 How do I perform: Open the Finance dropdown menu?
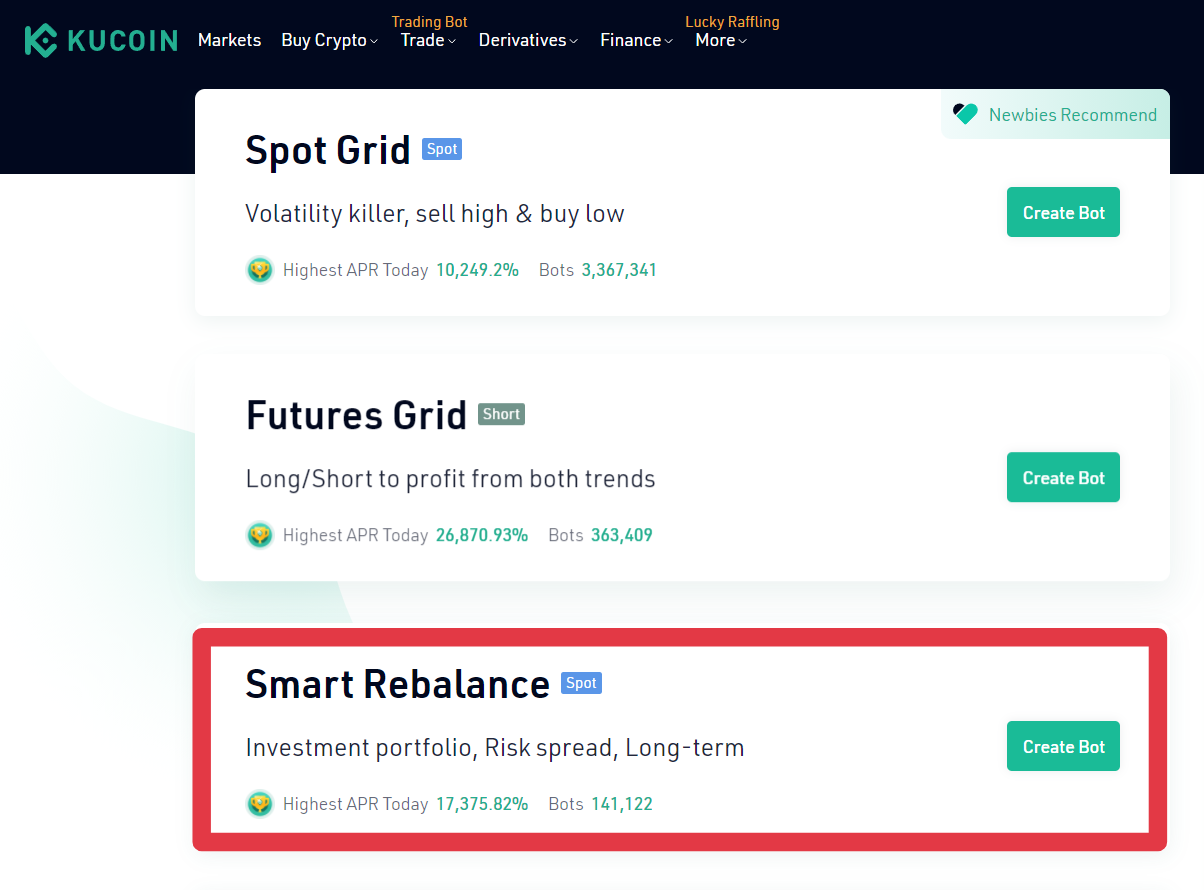tap(636, 40)
